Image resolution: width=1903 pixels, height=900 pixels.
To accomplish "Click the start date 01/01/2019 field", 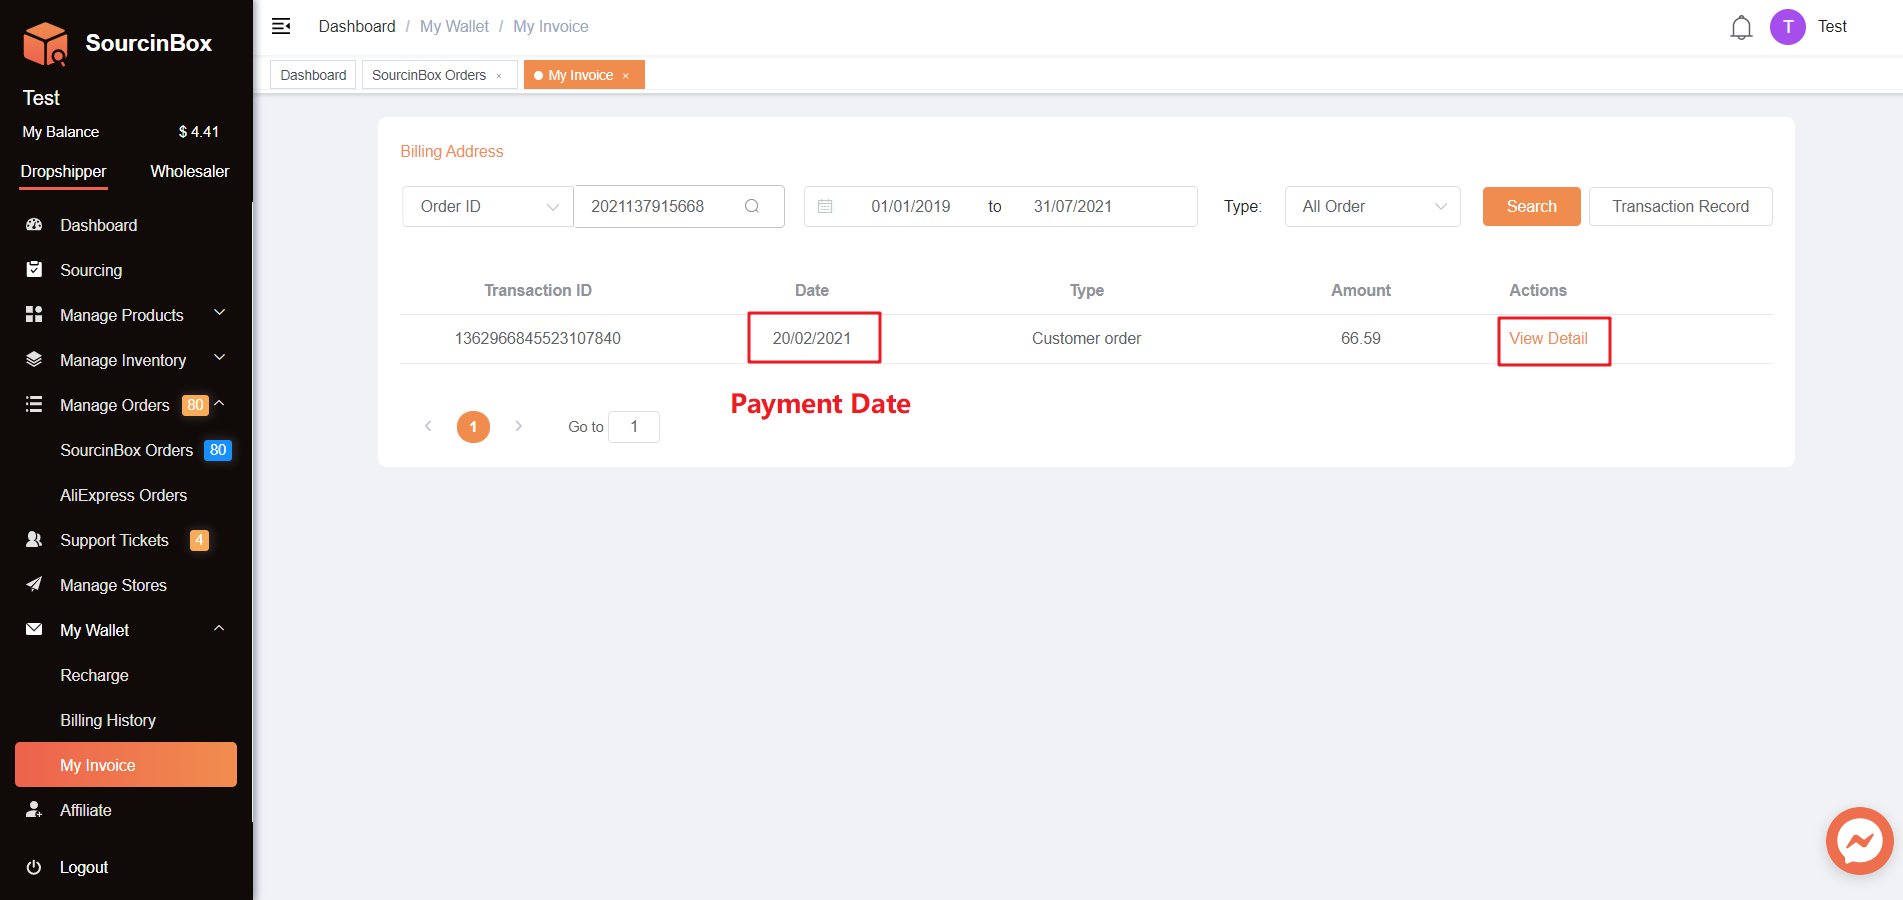I will pyautogui.click(x=911, y=206).
